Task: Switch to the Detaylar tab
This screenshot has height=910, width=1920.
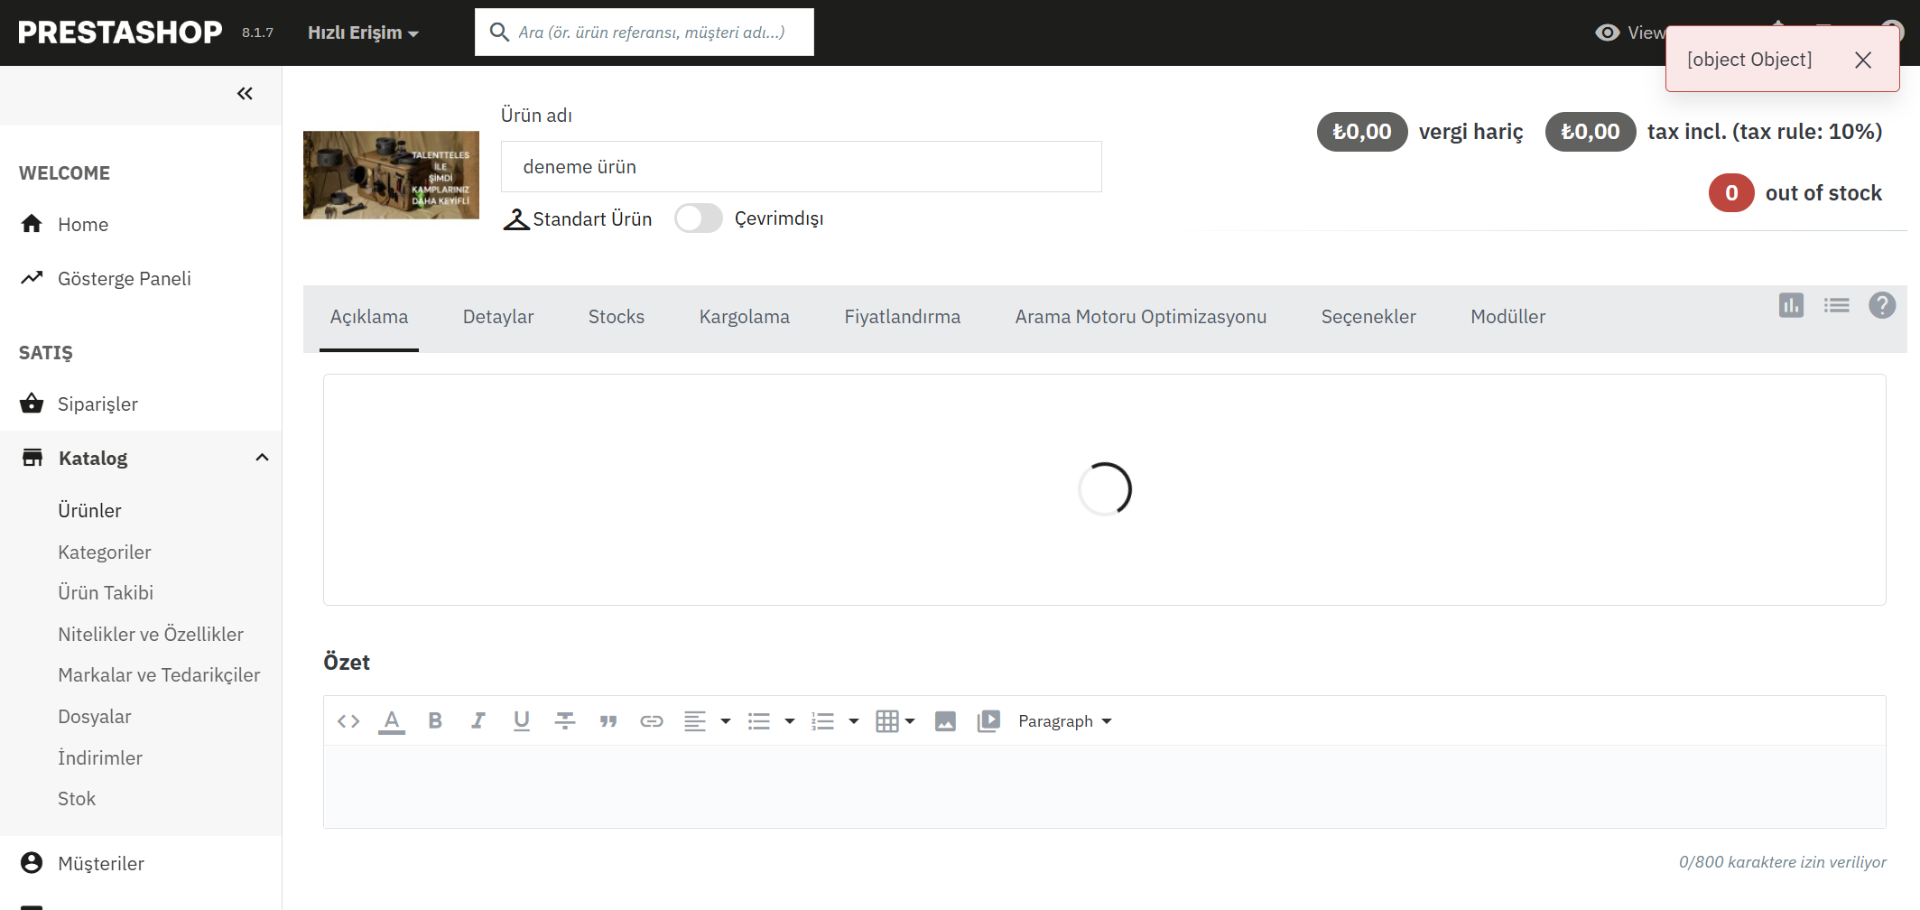Action: [498, 317]
